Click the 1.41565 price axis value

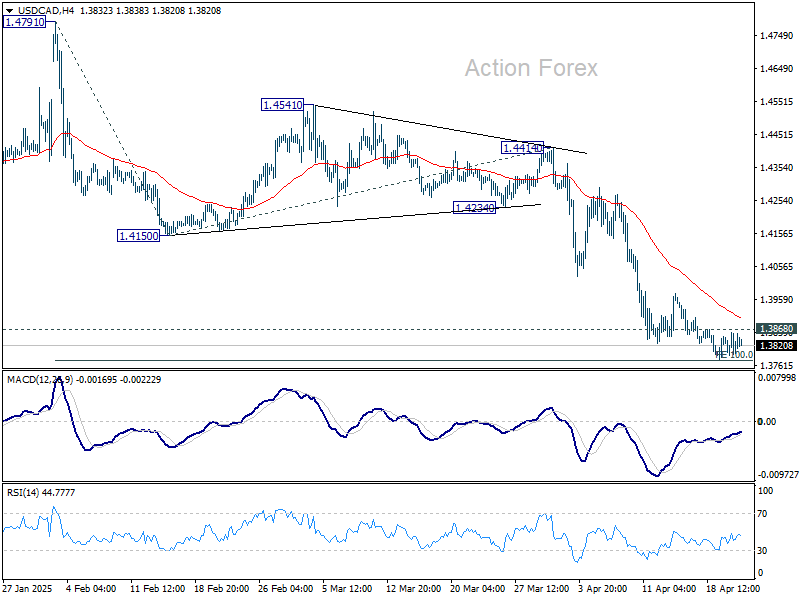click(777, 234)
